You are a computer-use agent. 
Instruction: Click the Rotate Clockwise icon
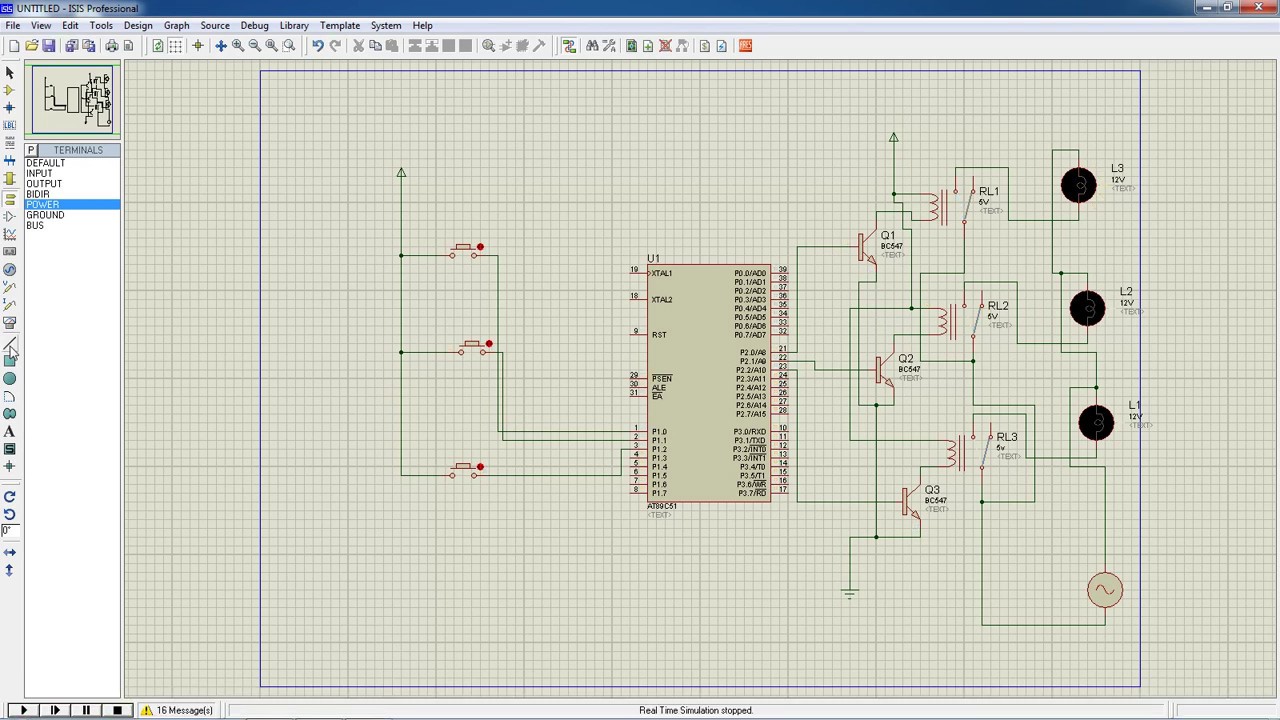[x=10, y=497]
